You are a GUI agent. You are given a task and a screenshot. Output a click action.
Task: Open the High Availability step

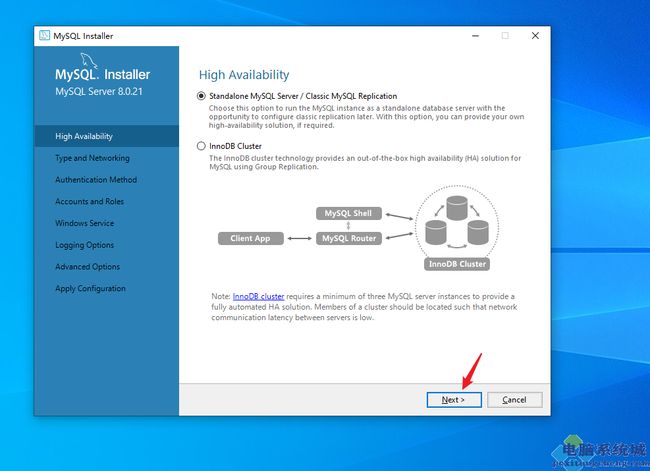107,136
